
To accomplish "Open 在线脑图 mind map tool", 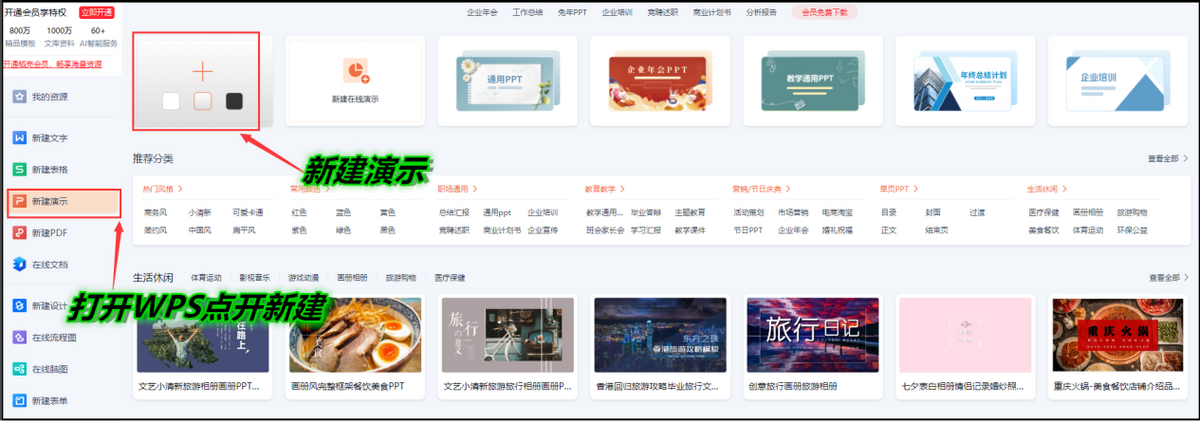I will click(x=20, y=369).
